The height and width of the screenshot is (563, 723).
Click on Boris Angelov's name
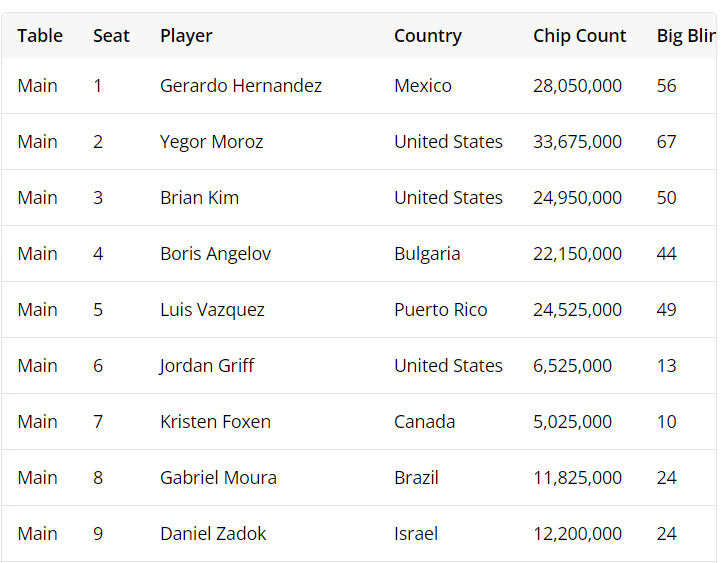(215, 254)
